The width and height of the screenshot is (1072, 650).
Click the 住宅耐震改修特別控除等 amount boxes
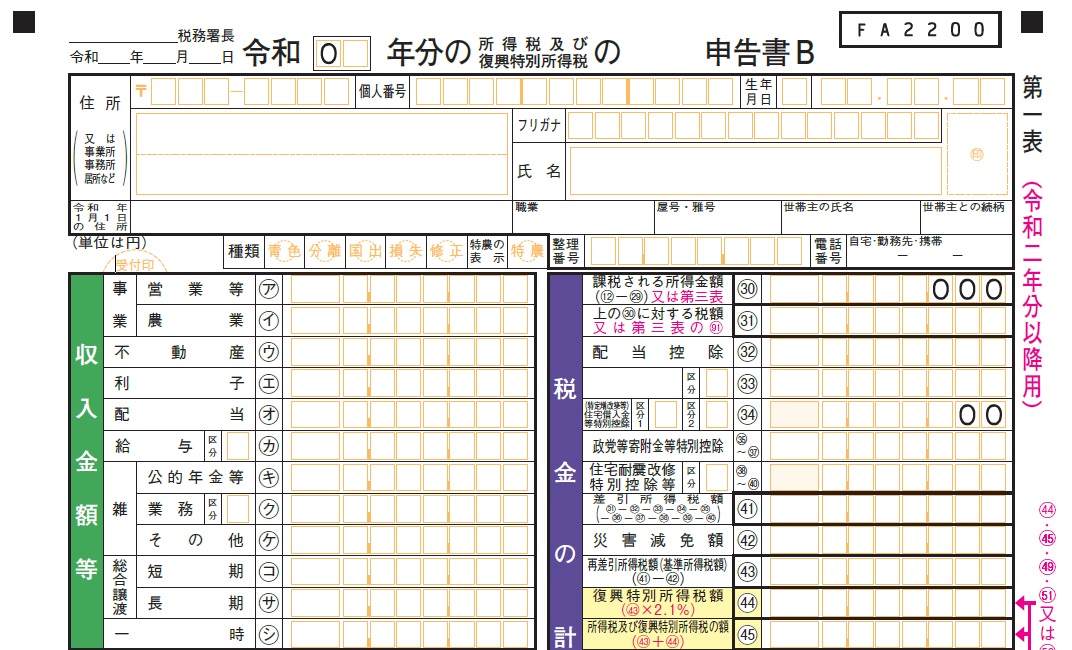click(x=888, y=478)
